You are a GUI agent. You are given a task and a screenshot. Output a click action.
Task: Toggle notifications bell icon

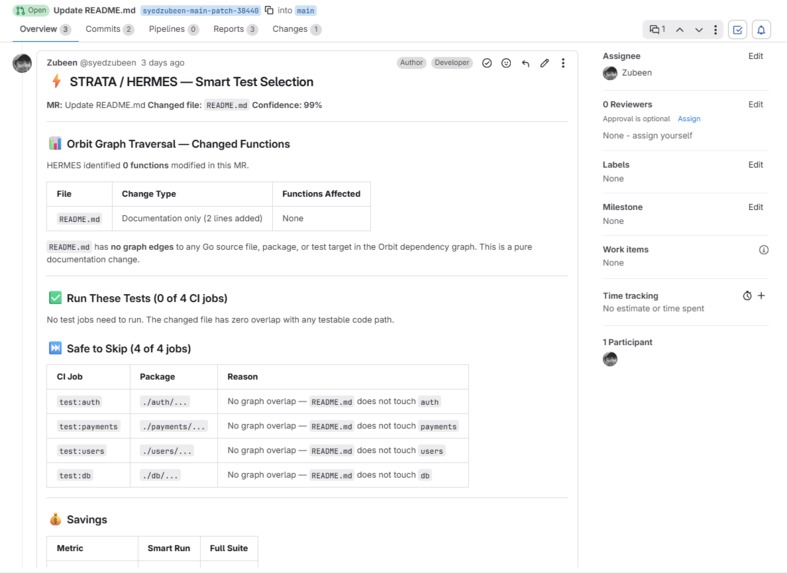click(761, 30)
